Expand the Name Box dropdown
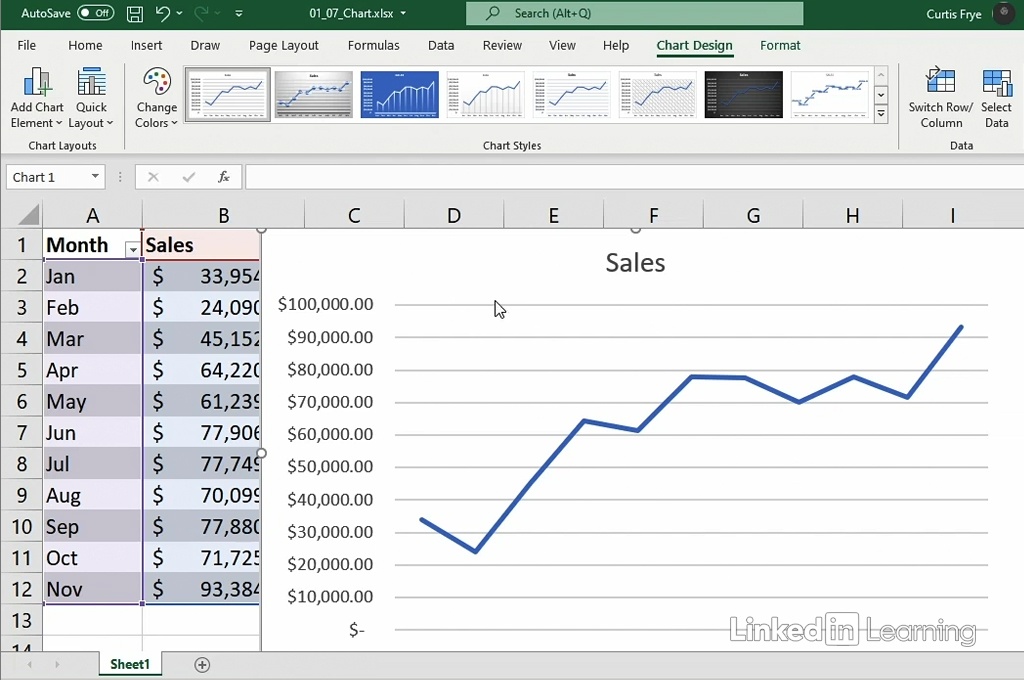 [95, 177]
